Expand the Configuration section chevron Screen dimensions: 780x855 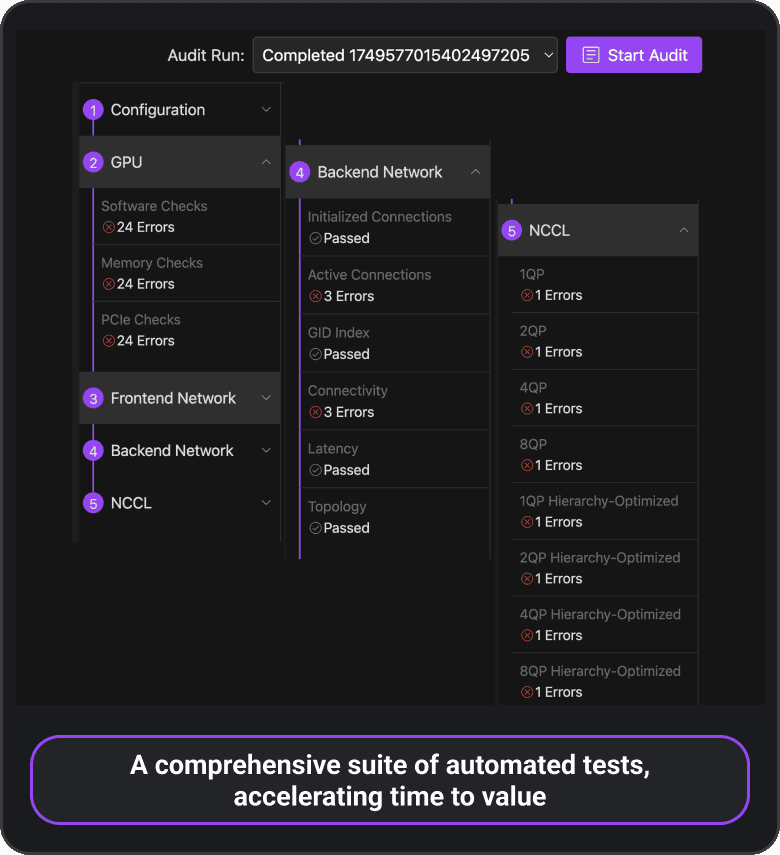coord(266,110)
